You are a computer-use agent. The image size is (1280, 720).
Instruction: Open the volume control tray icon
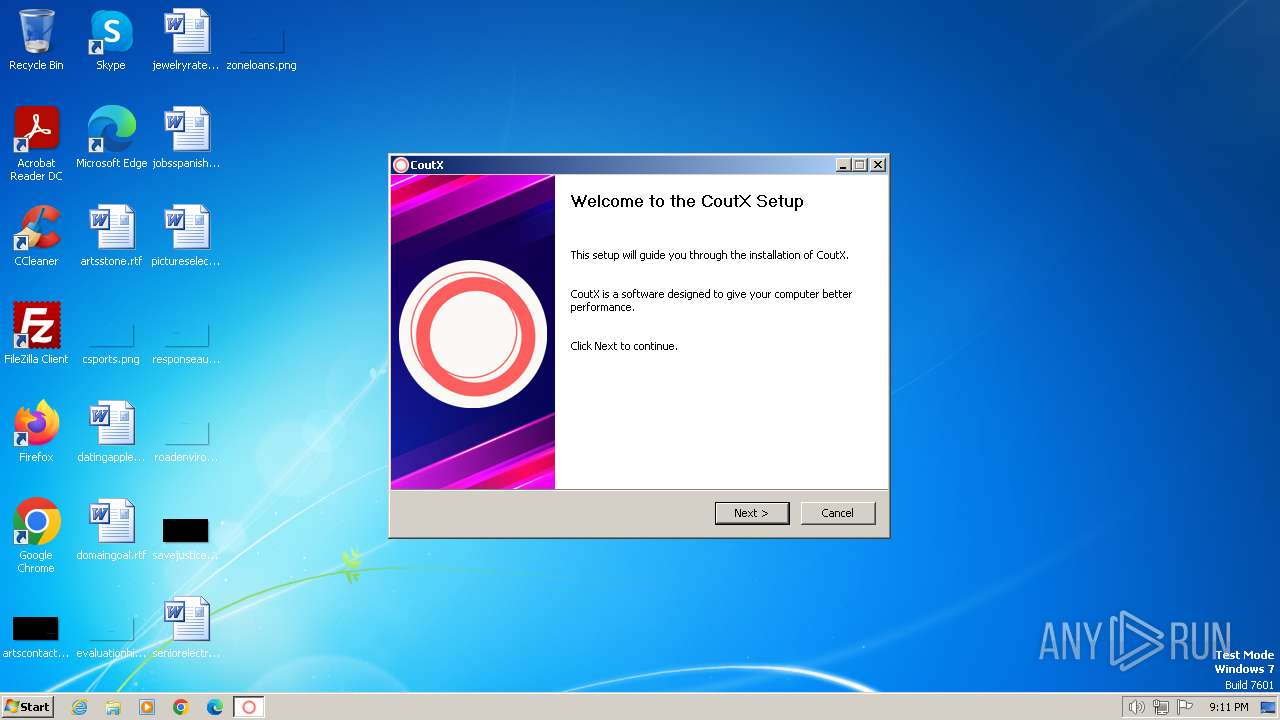[x=1136, y=707]
